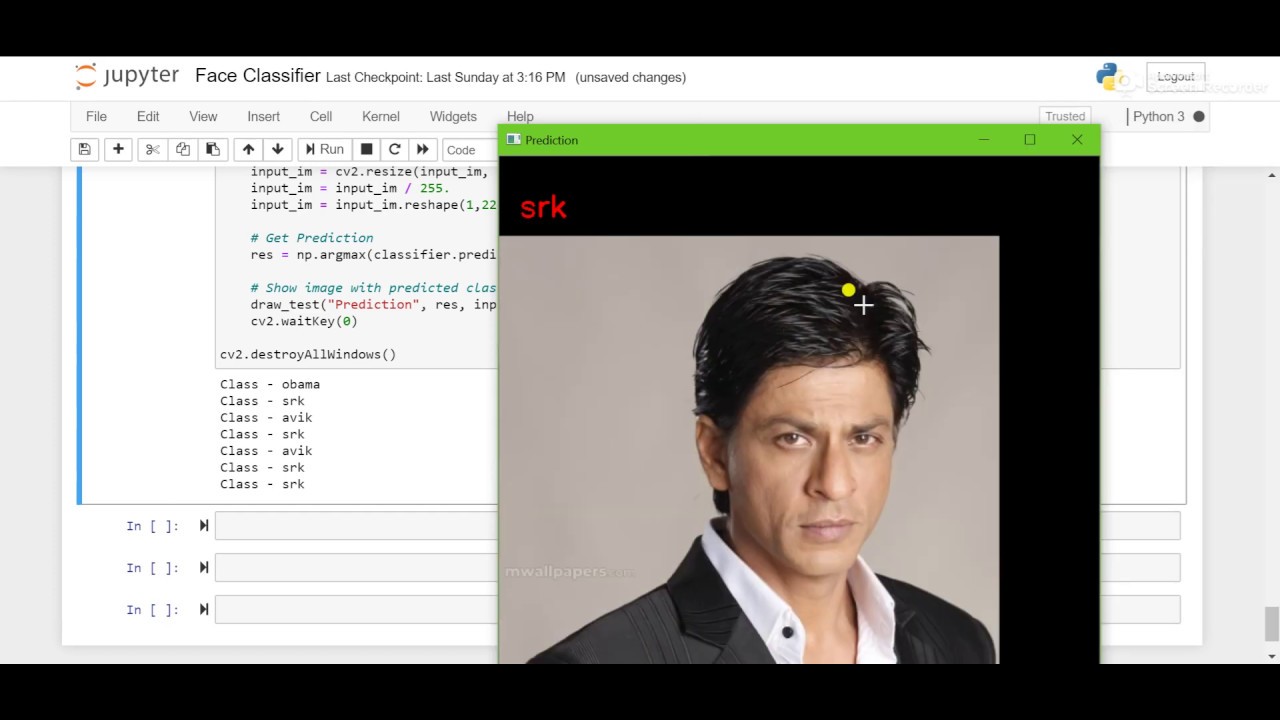
Task: Move selected cell up arrow
Action: click(248, 149)
